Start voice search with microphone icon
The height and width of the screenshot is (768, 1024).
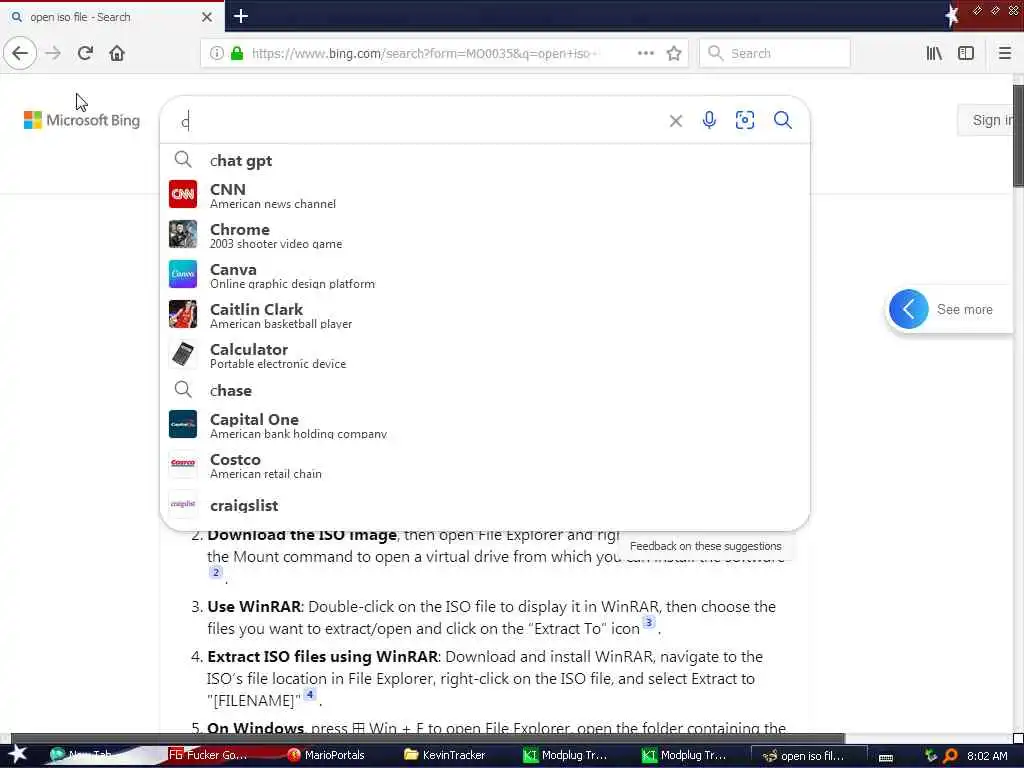(x=709, y=120)
